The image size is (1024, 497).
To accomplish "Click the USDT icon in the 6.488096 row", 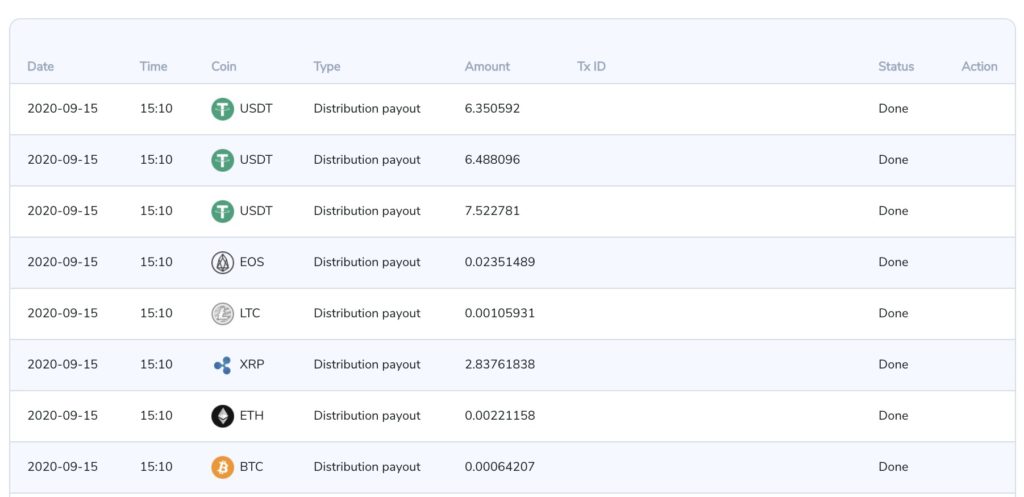I will click(x=222, y=160).
